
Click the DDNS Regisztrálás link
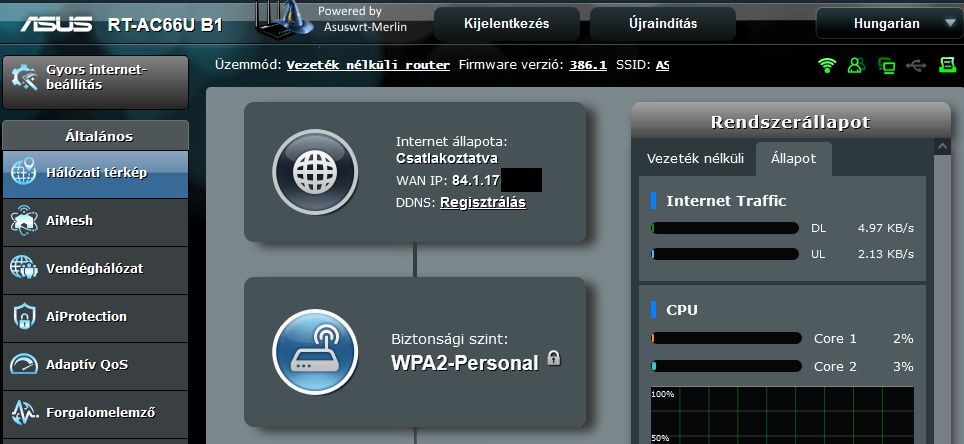(483, 202)
